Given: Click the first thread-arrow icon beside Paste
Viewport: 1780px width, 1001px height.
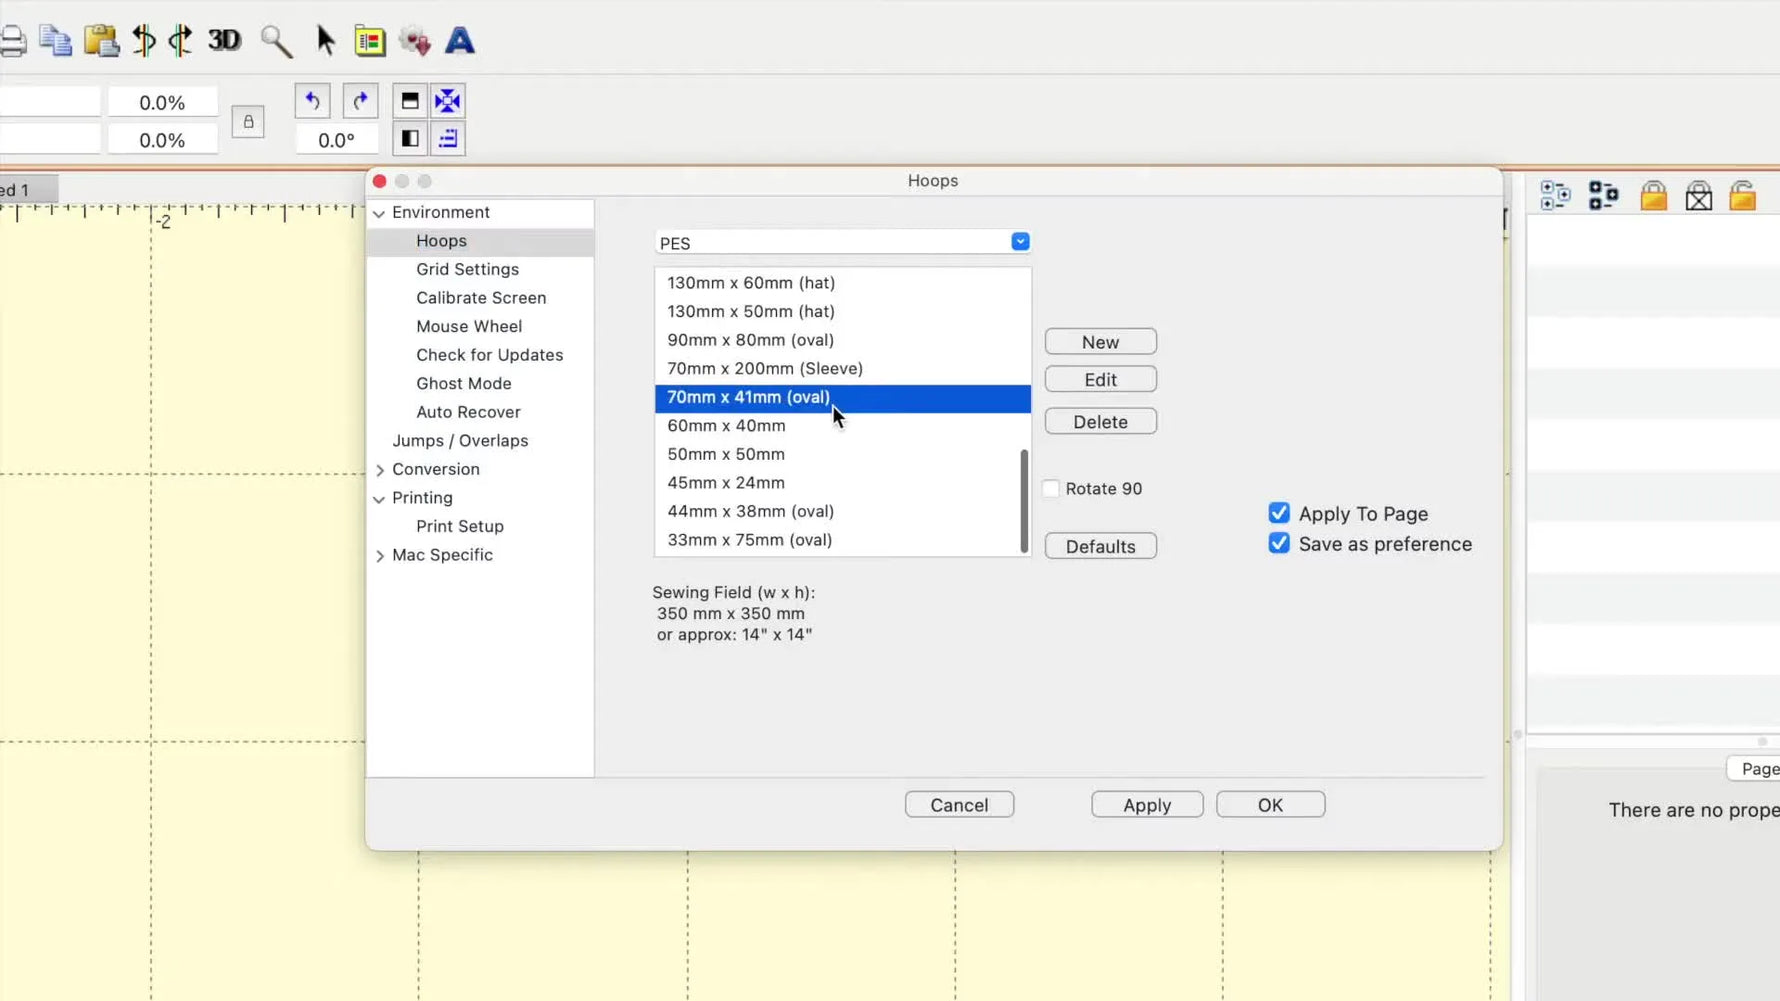Looking at the screenshot, I should [x=144, y=41].
